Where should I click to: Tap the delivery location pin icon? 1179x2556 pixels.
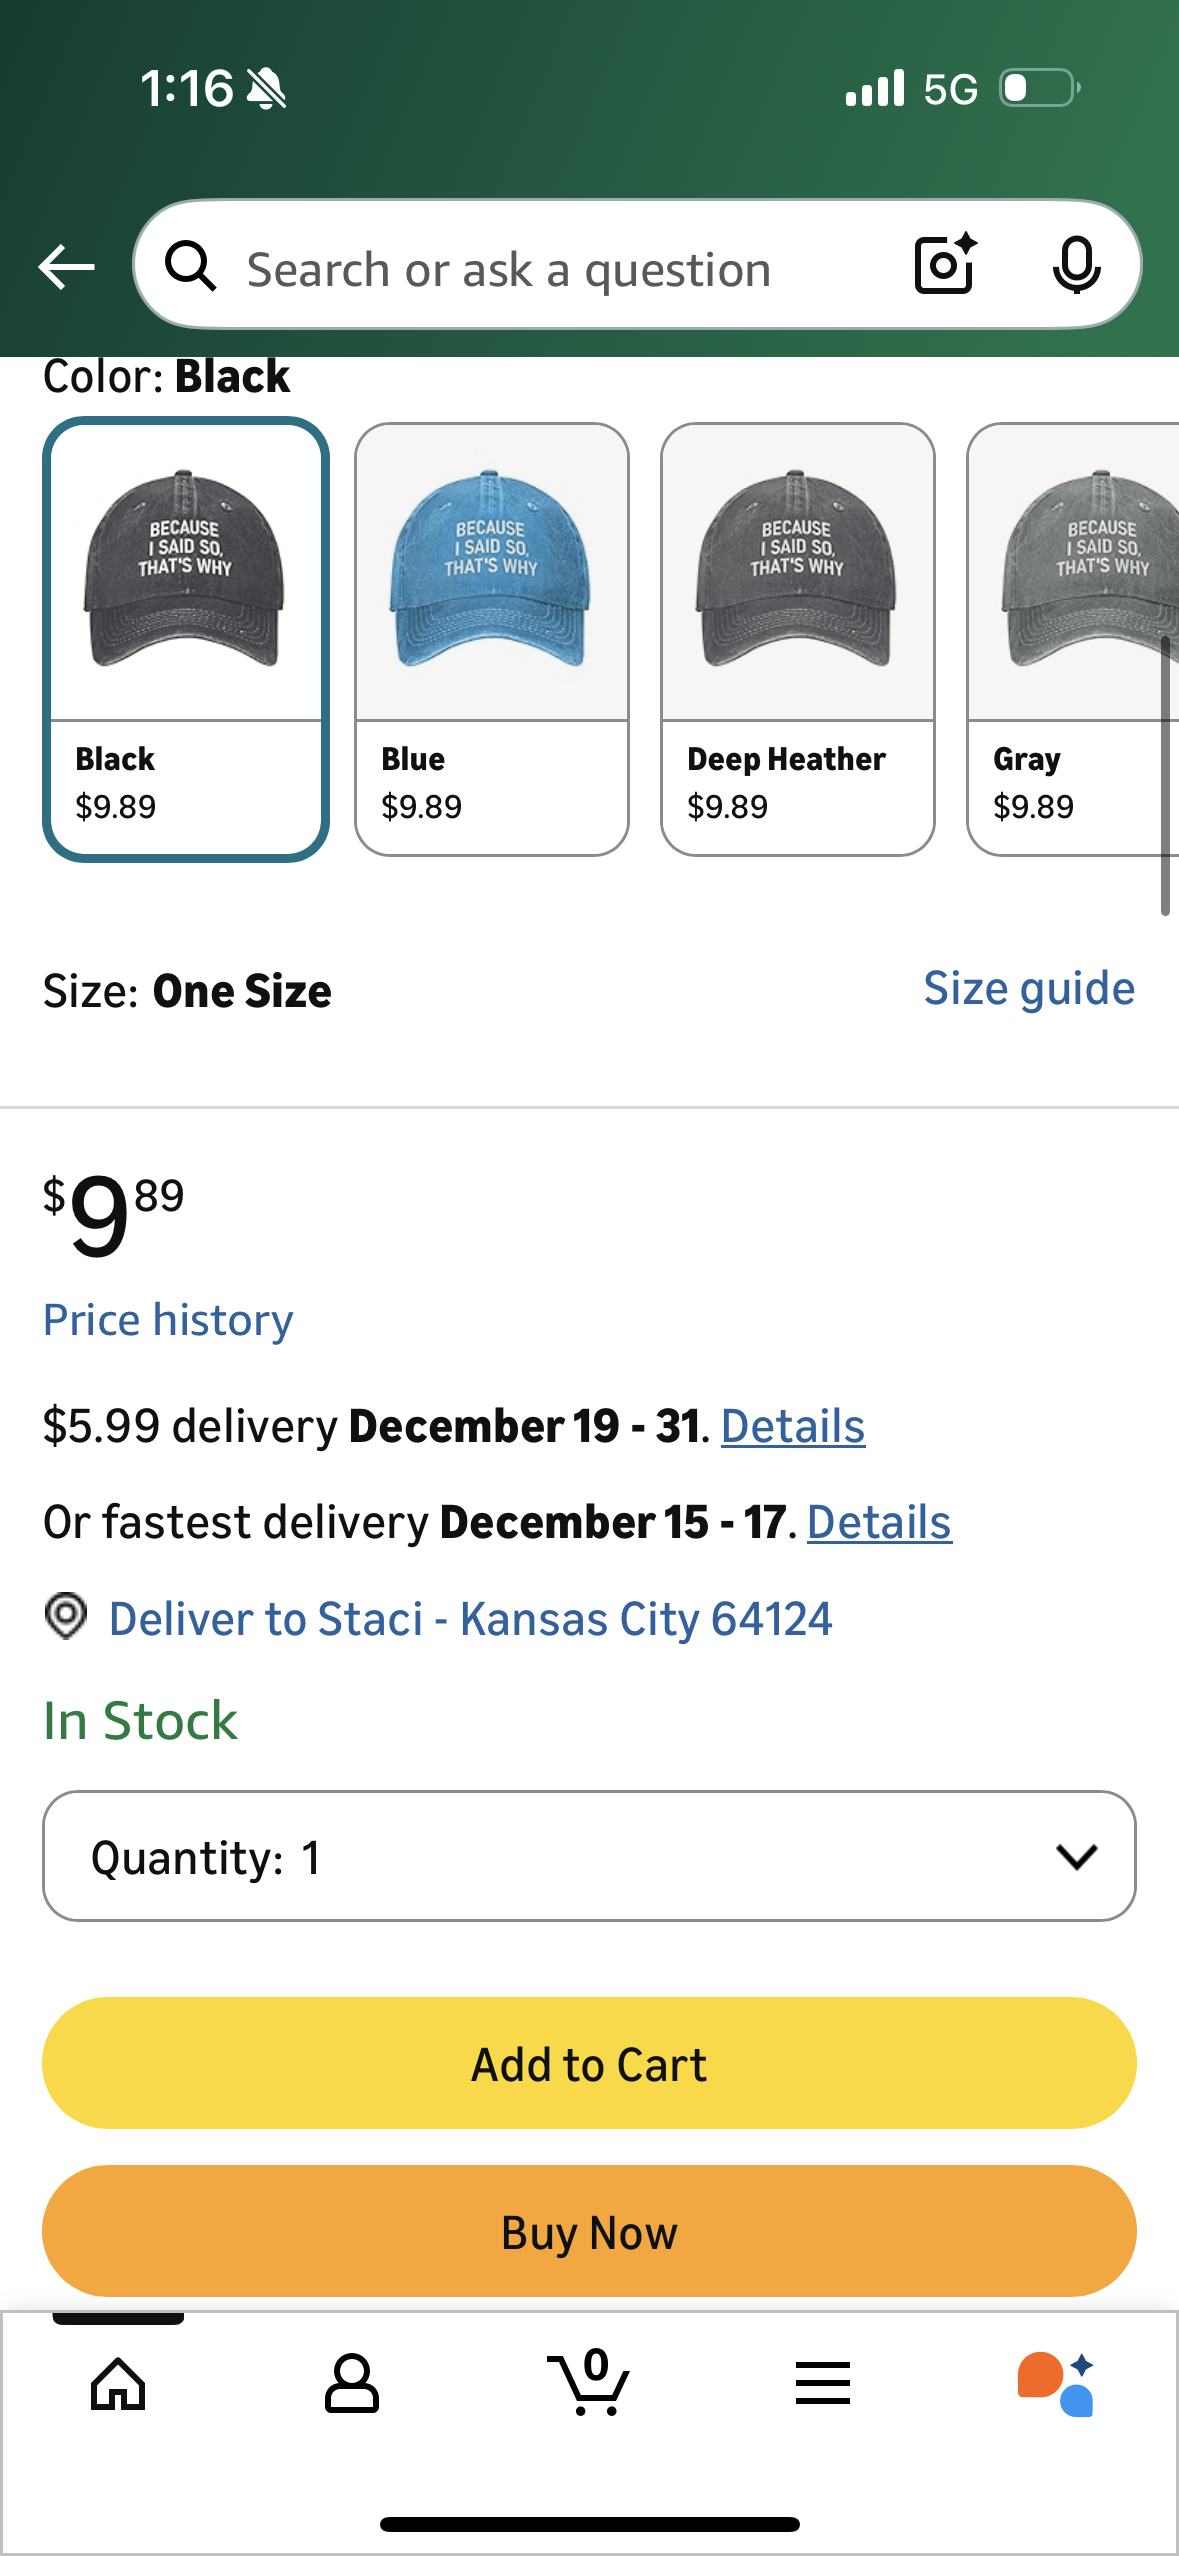click(66, 1616)
